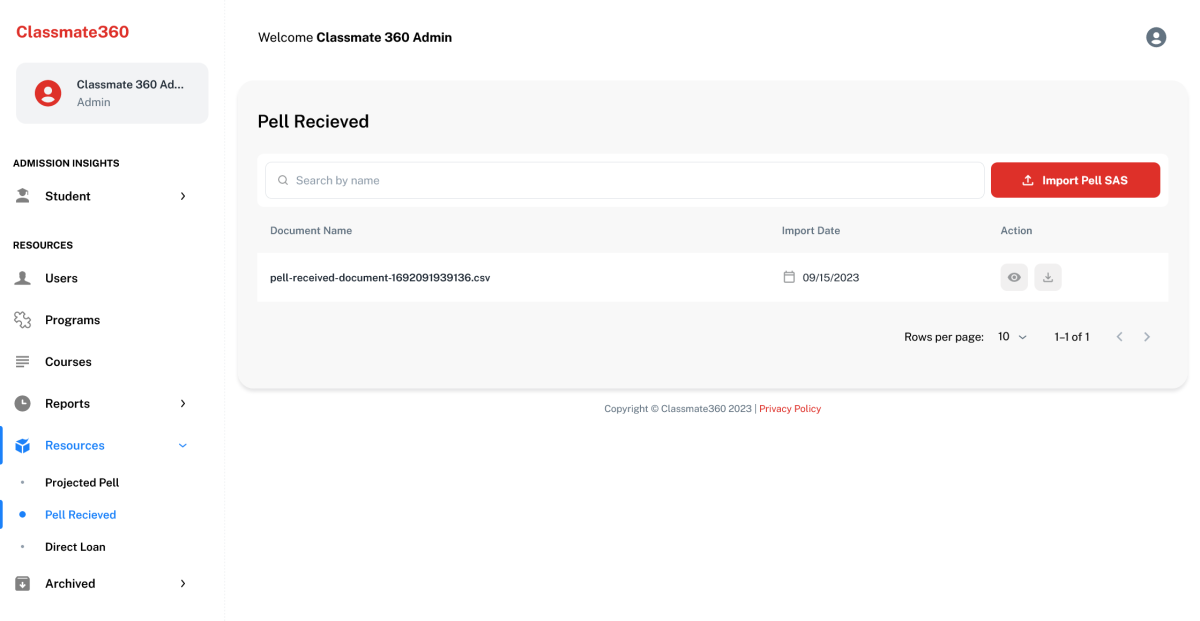1200x621 pixels.
Task: Click the user account avatar icon
Action: click(1156, 37)
